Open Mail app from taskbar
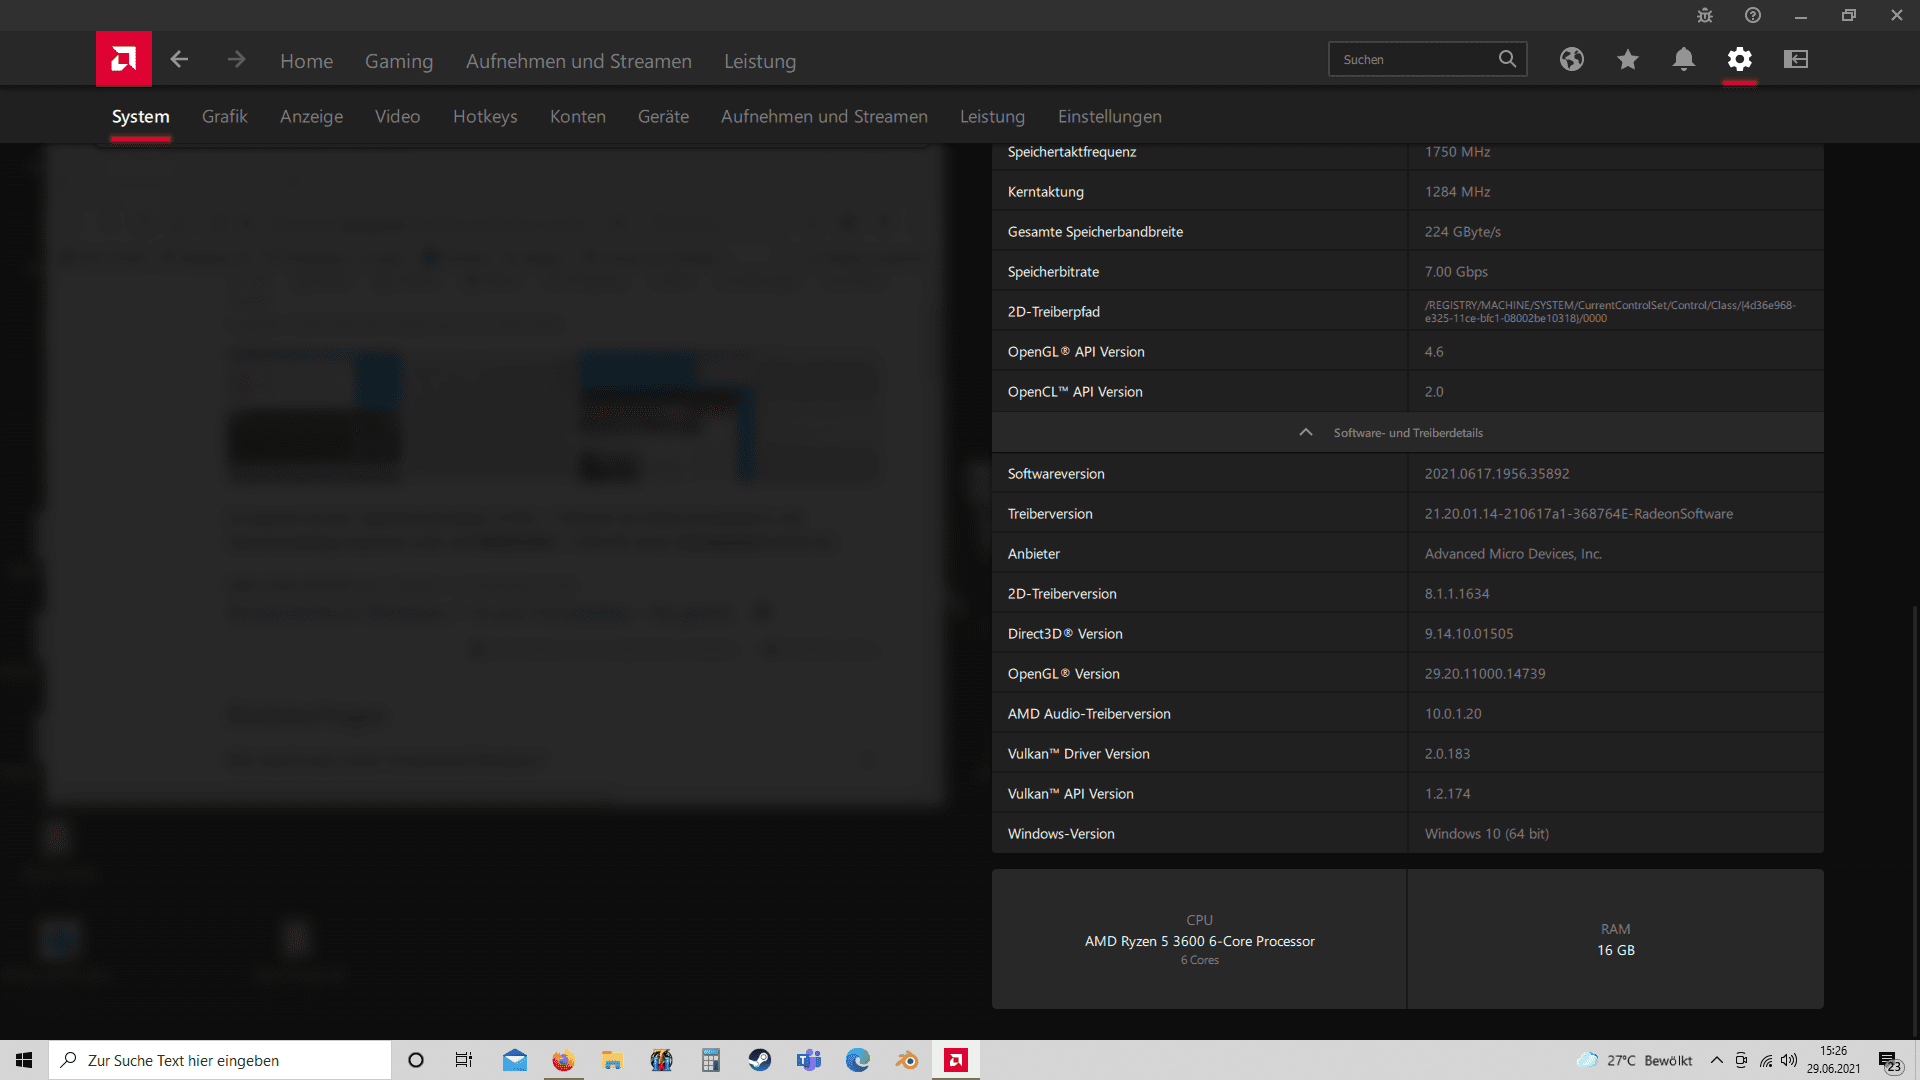The height and width of the screenshot is (1080, 1920). pos(515,1060)
